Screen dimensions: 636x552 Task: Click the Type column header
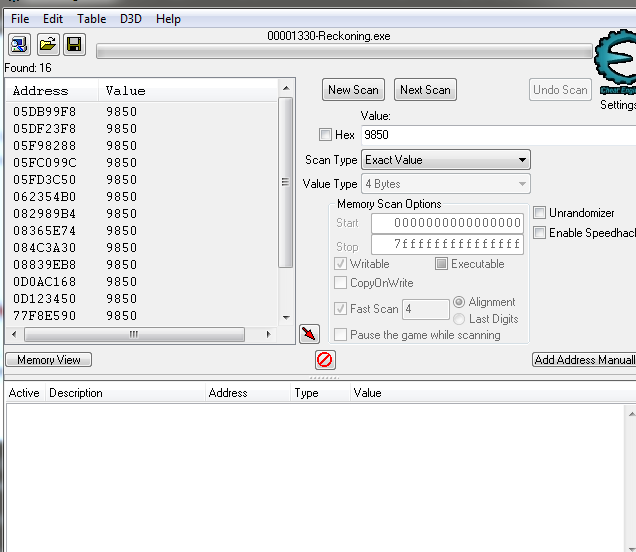(320, 393)
